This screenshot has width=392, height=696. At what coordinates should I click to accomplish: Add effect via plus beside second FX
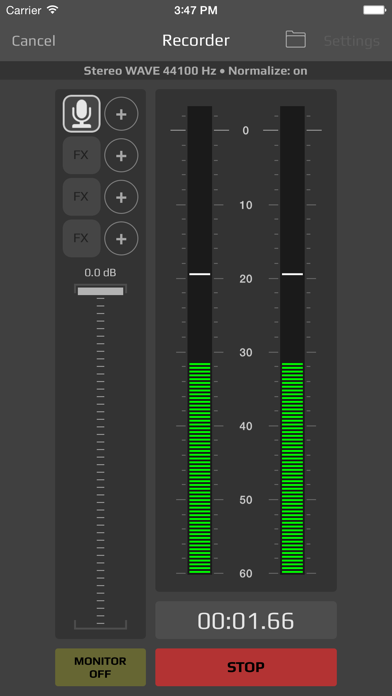(x=121, y=197)
